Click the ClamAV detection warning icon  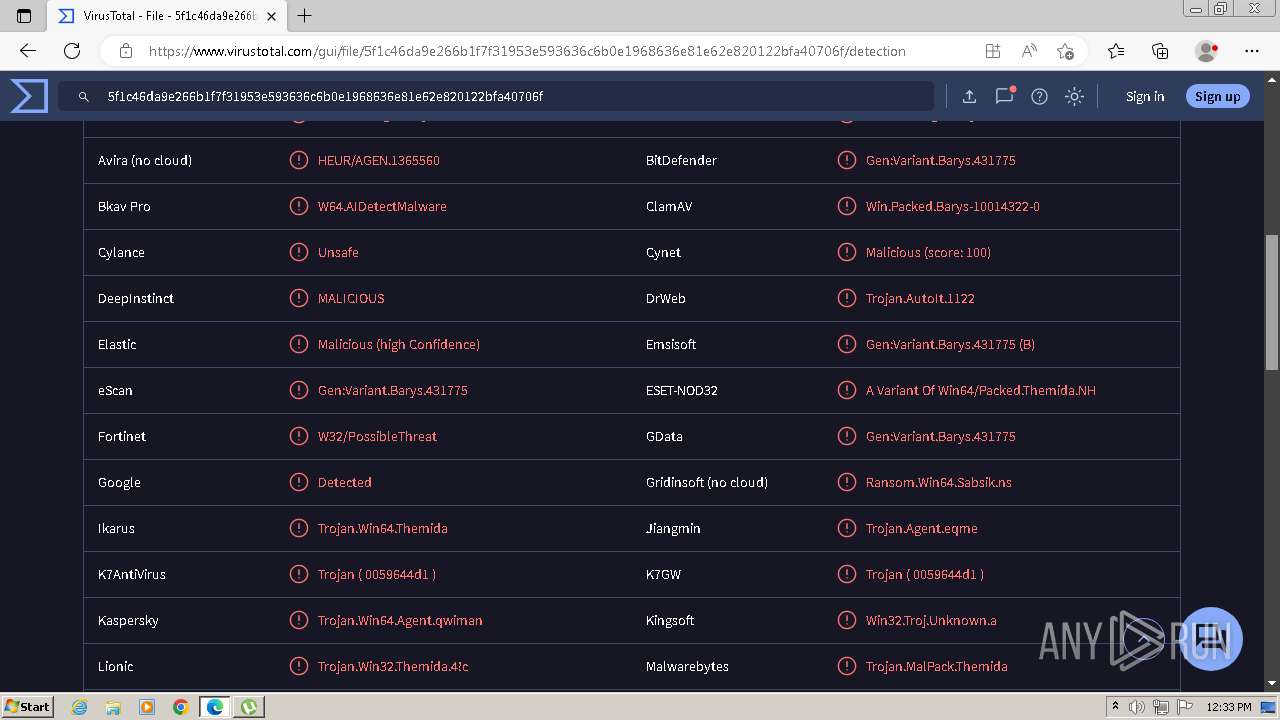pos(846,206)
